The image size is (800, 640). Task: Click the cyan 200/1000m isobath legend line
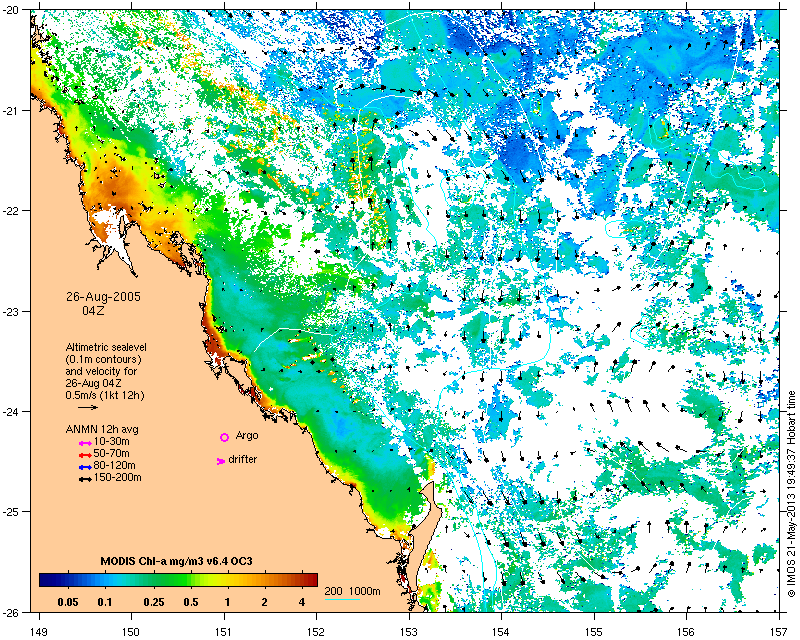pyautogui.click(x=342, y=599)
